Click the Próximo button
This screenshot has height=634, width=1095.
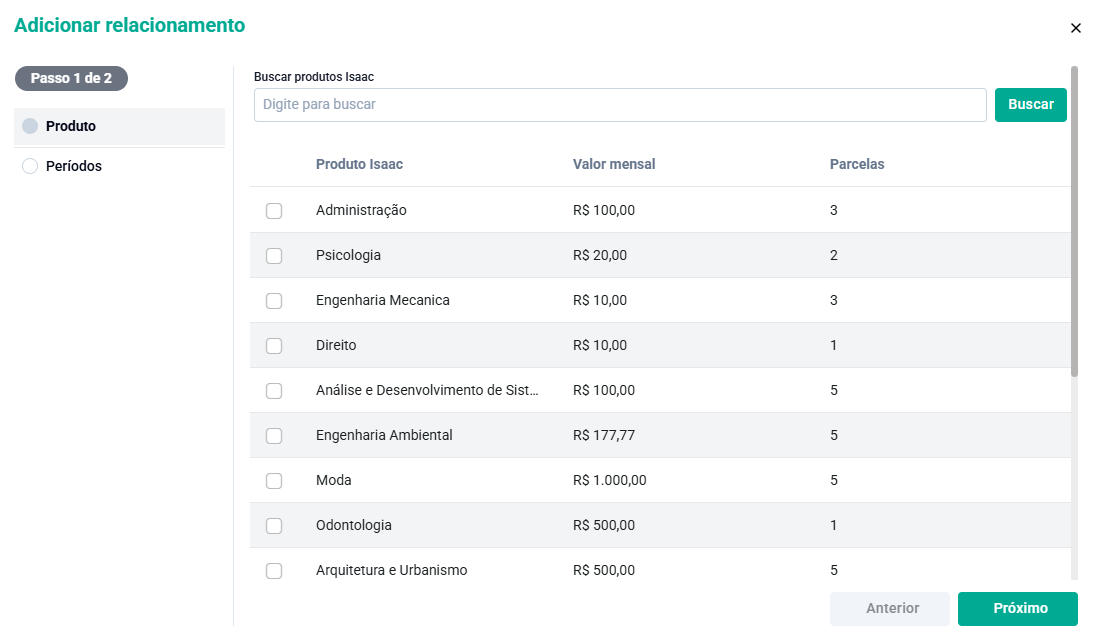coord(1017,609)
